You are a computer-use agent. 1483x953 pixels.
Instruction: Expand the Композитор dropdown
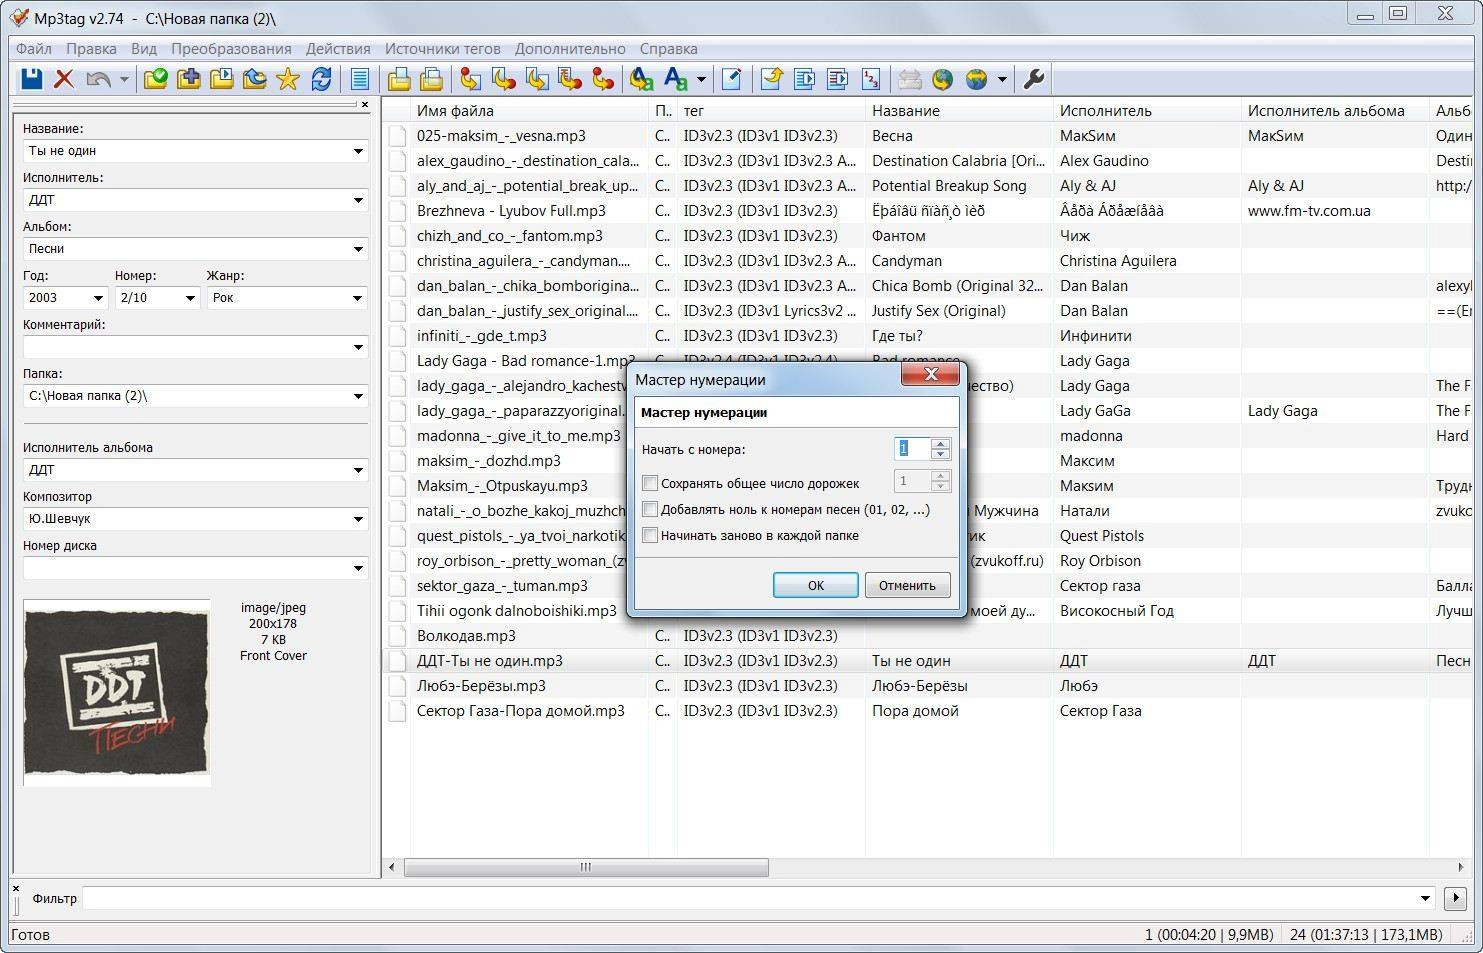(x=358, y=519)
